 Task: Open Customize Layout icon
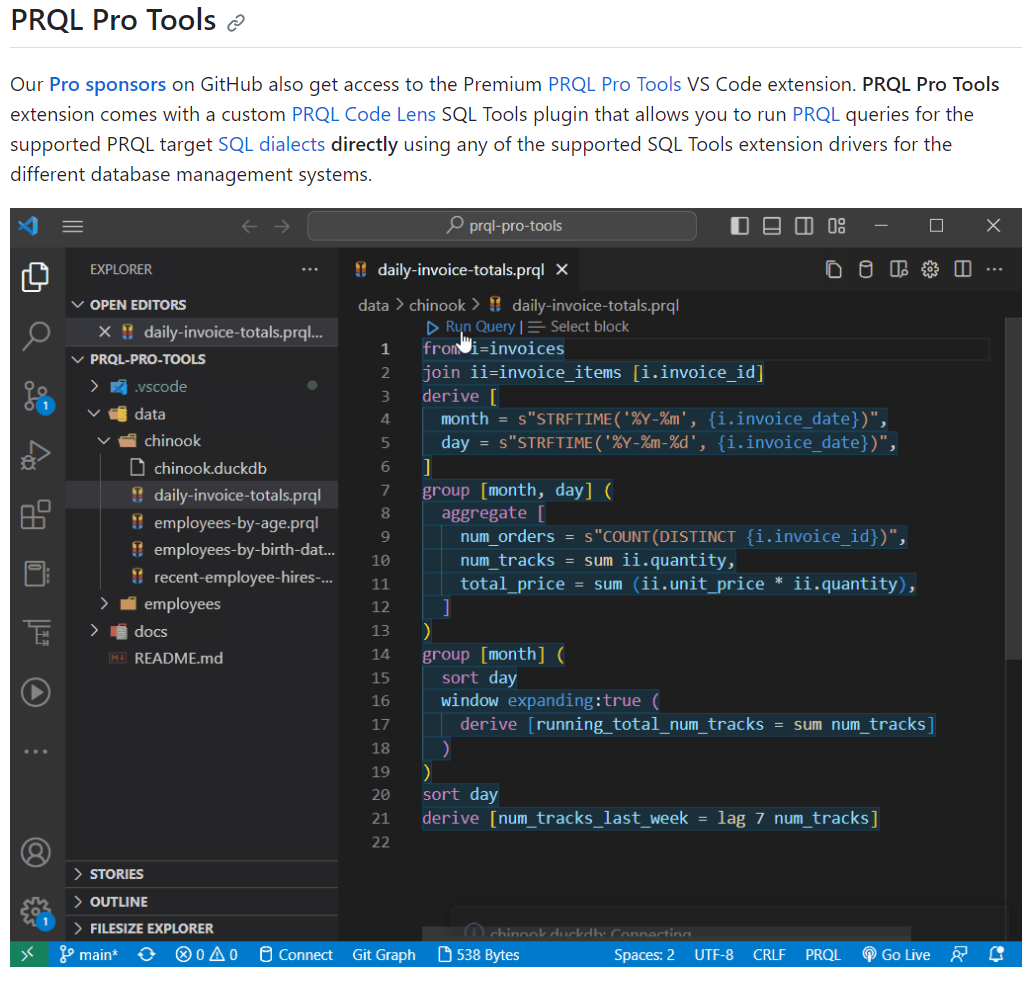click(x=836, y=226)
